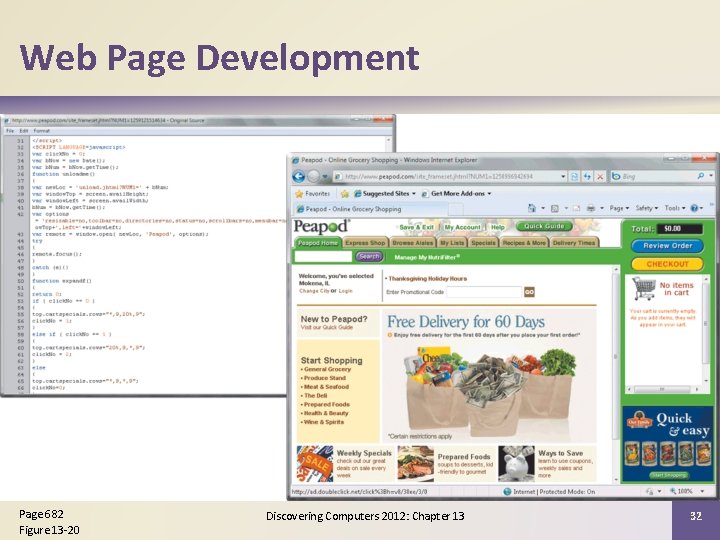
Task: Click the Refresh icon beside the address bar
Action: click(x=587, y=176)
